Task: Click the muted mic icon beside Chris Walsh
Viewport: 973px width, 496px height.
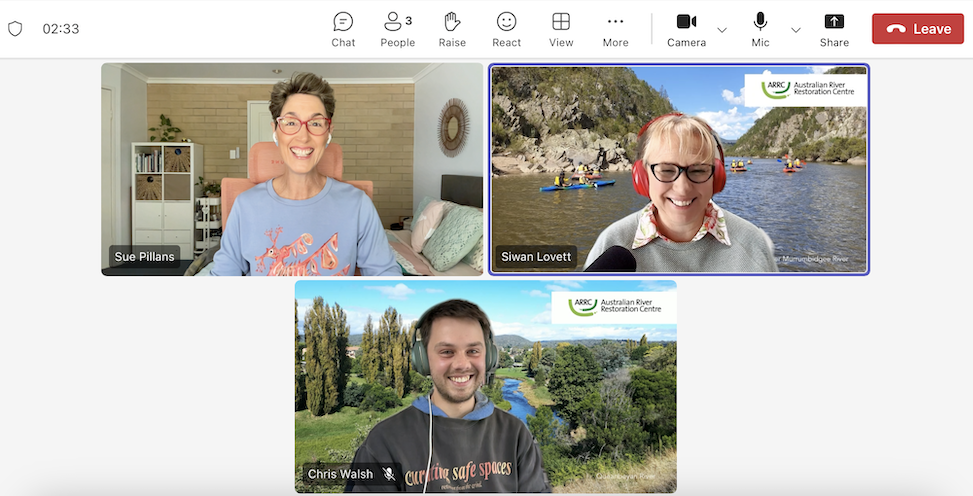Action: click(389, 474)
